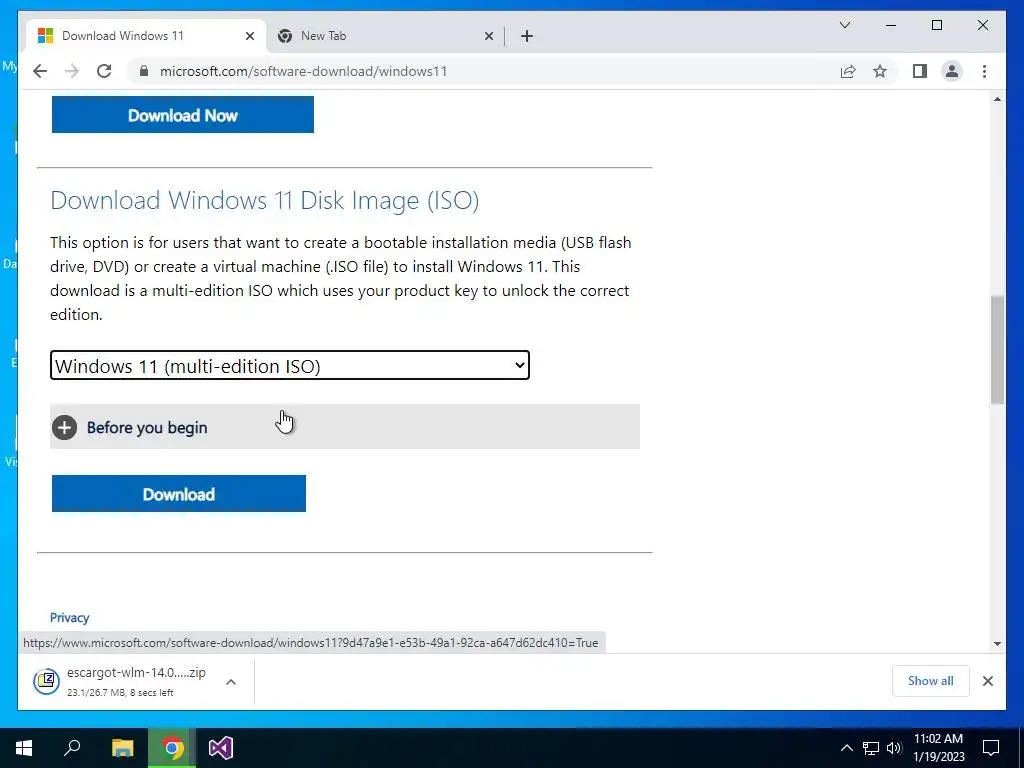Open network status tray icon

[871, 748]
